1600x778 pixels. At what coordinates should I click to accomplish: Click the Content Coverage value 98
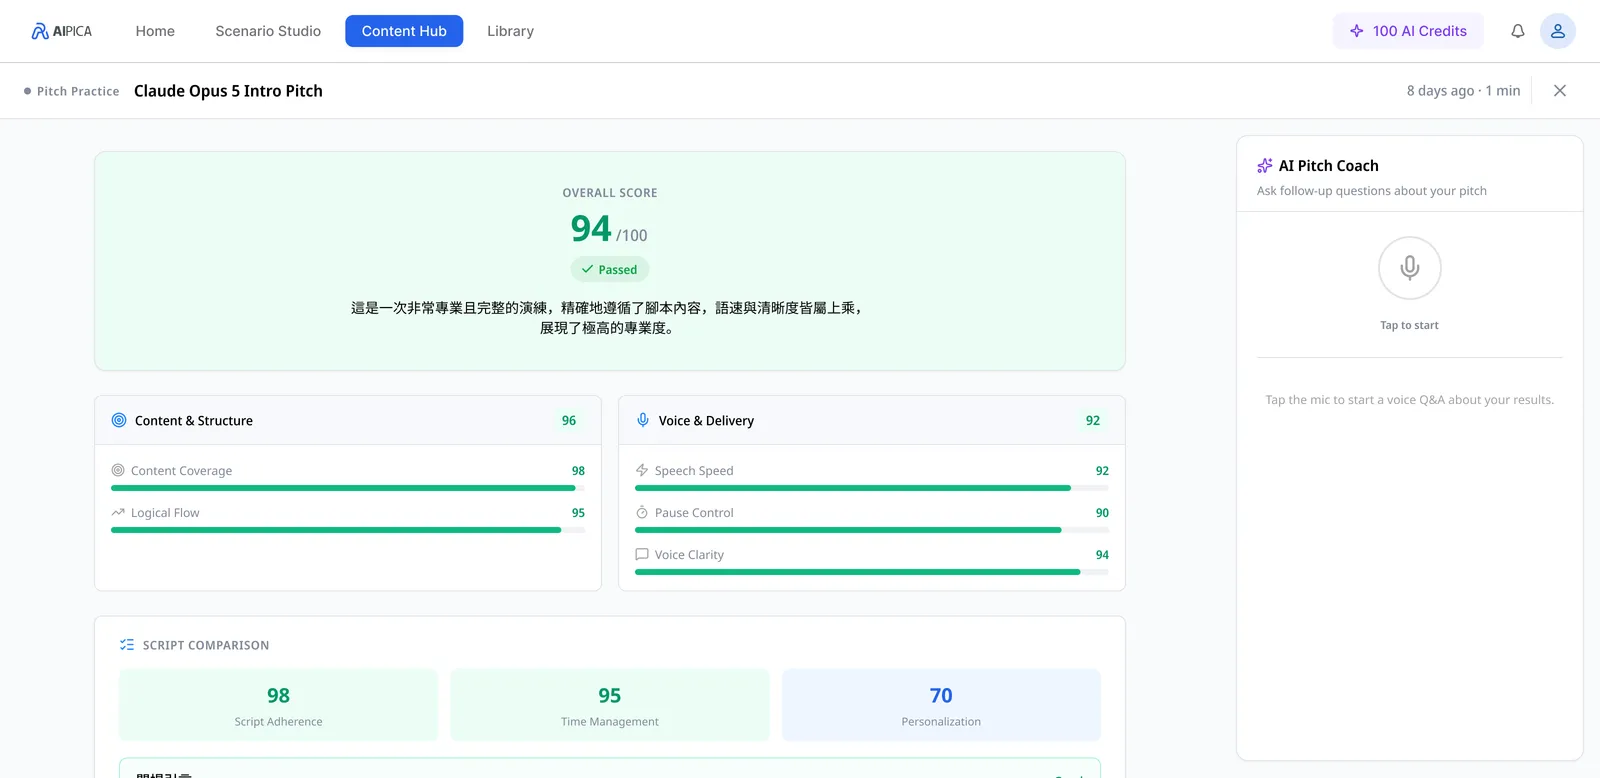[578, 471]
